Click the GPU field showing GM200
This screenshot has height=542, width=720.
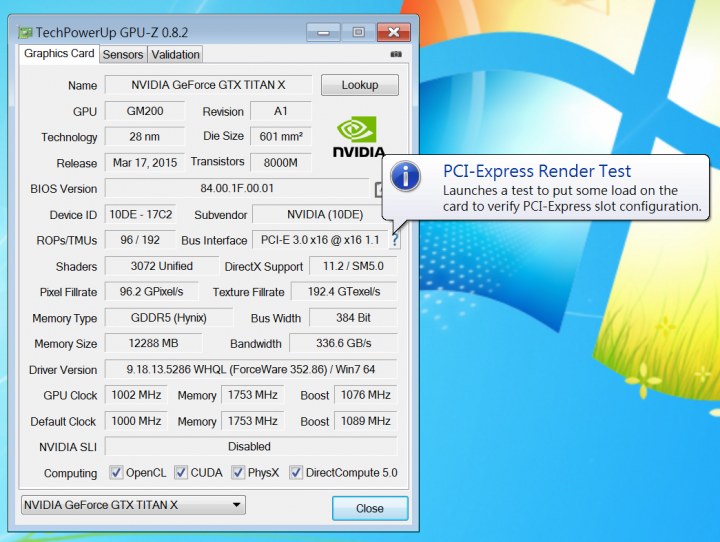coord(145,111)
